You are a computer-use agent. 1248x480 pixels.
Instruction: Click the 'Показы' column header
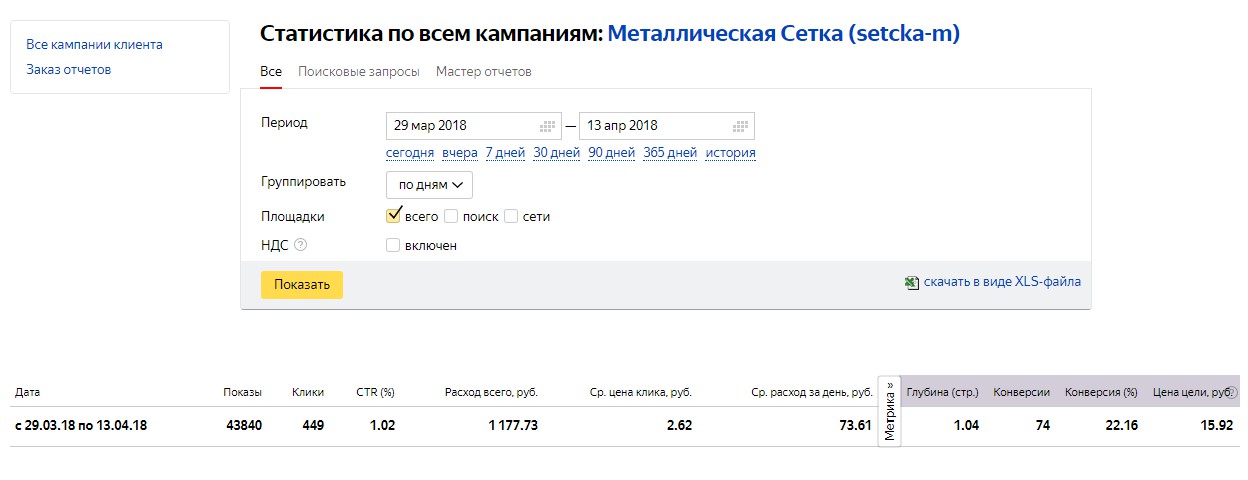tap(243, 393)
